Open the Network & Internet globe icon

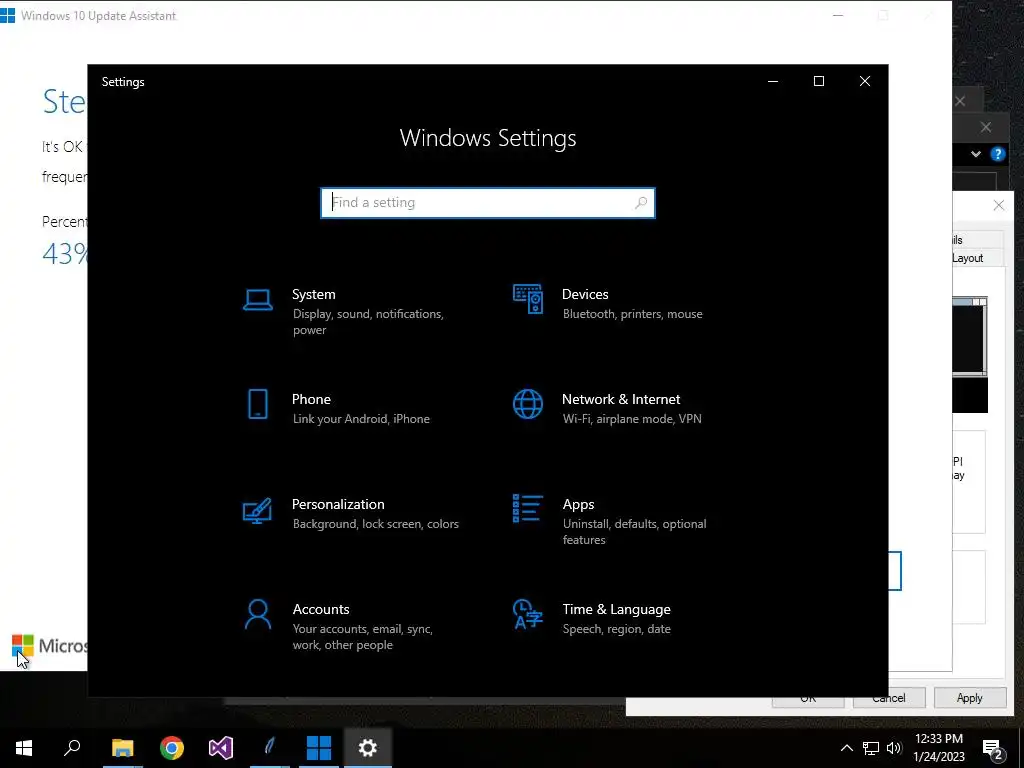[x=528, y=404]
